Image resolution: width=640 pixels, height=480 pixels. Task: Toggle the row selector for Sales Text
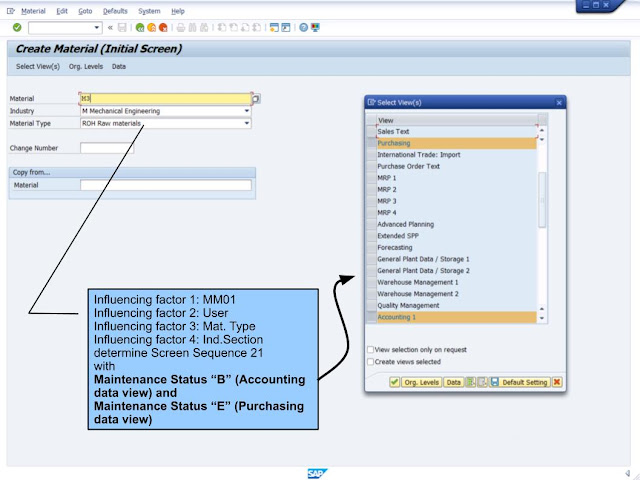pyautogui.click(x=371, y=131)
